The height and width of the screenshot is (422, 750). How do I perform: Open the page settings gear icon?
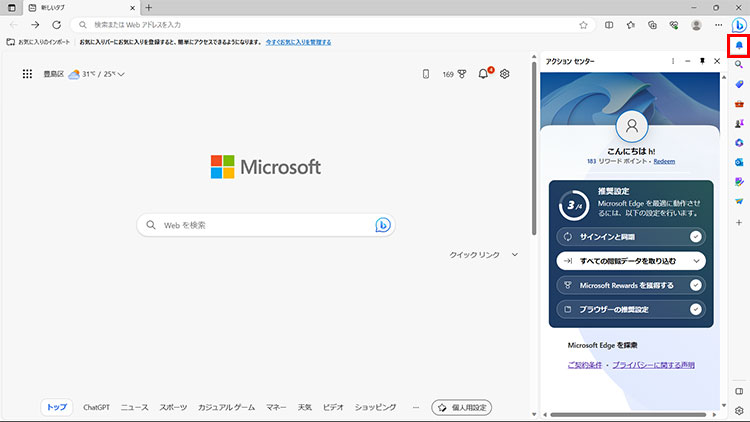click(505, 74)
